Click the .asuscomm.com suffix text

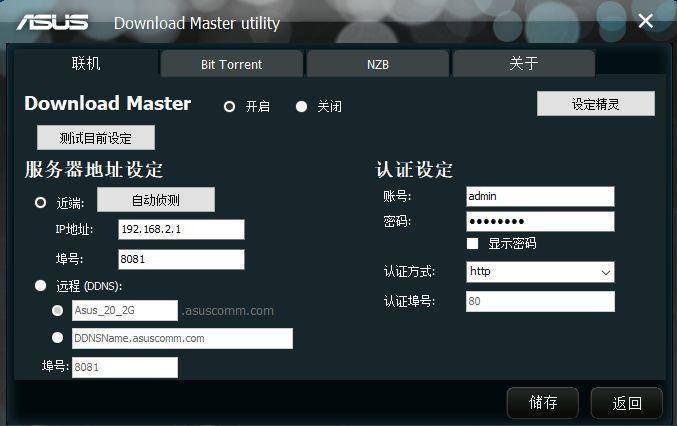228,310
